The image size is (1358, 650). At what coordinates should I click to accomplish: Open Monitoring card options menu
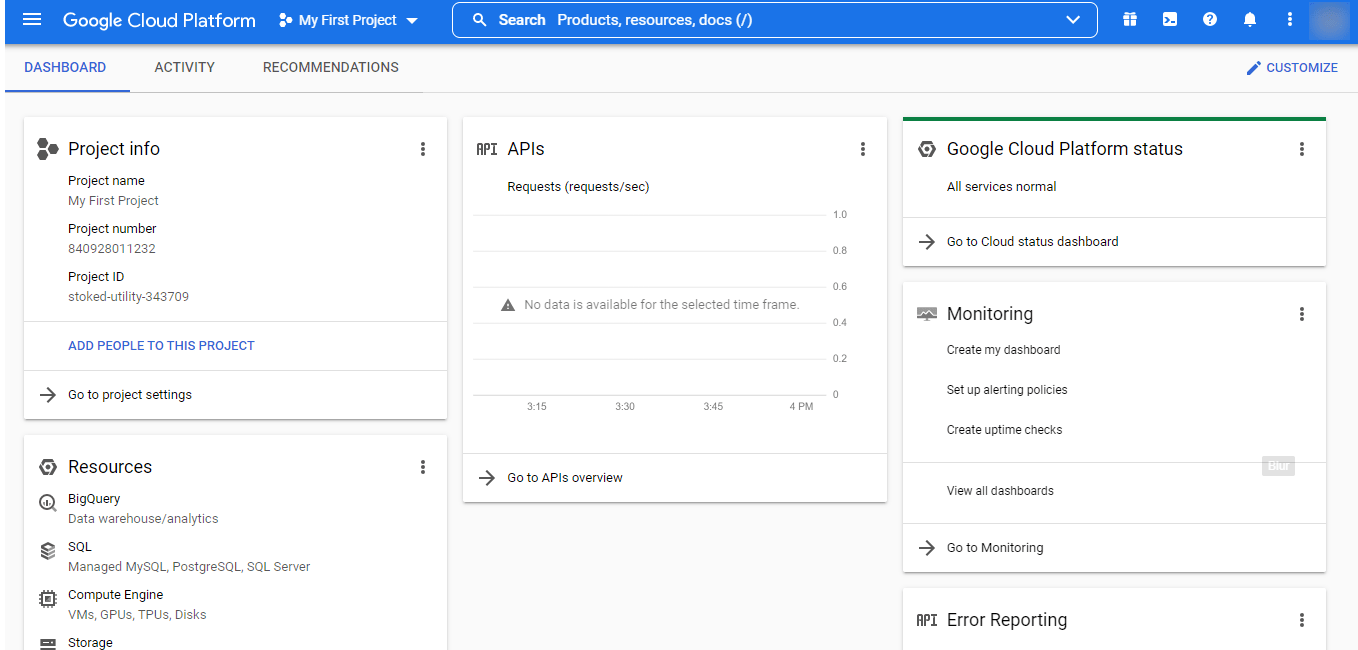pyautogui.click(x=1302, y=314)
